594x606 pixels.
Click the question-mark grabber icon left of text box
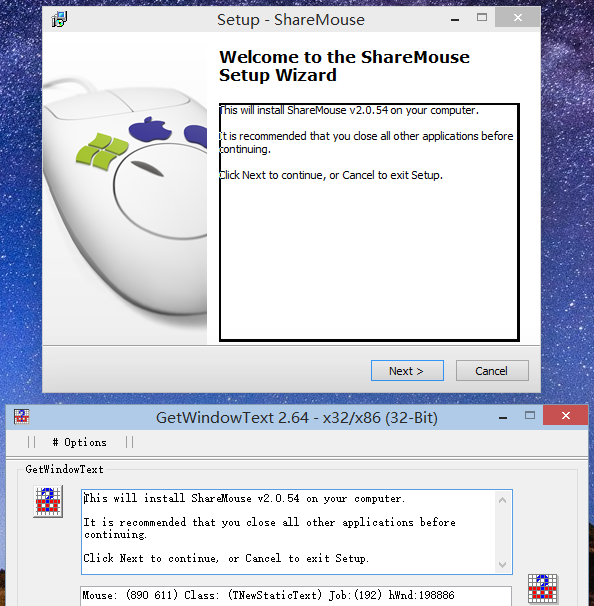pyautogui.click(x=48, y=502)
